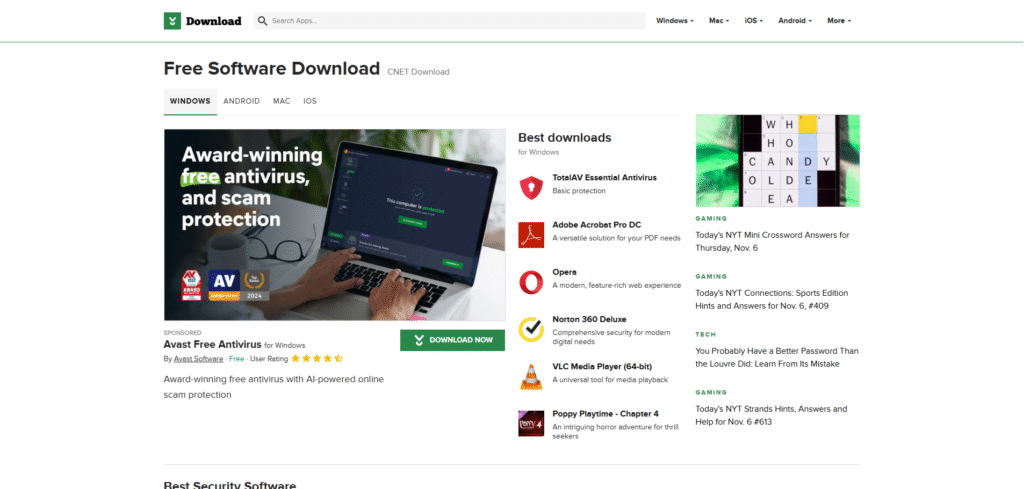Viewport: 1024px width, 489px height.
Task: Open the VLC Media Player cone icon
Action: (x=531, y=377)
